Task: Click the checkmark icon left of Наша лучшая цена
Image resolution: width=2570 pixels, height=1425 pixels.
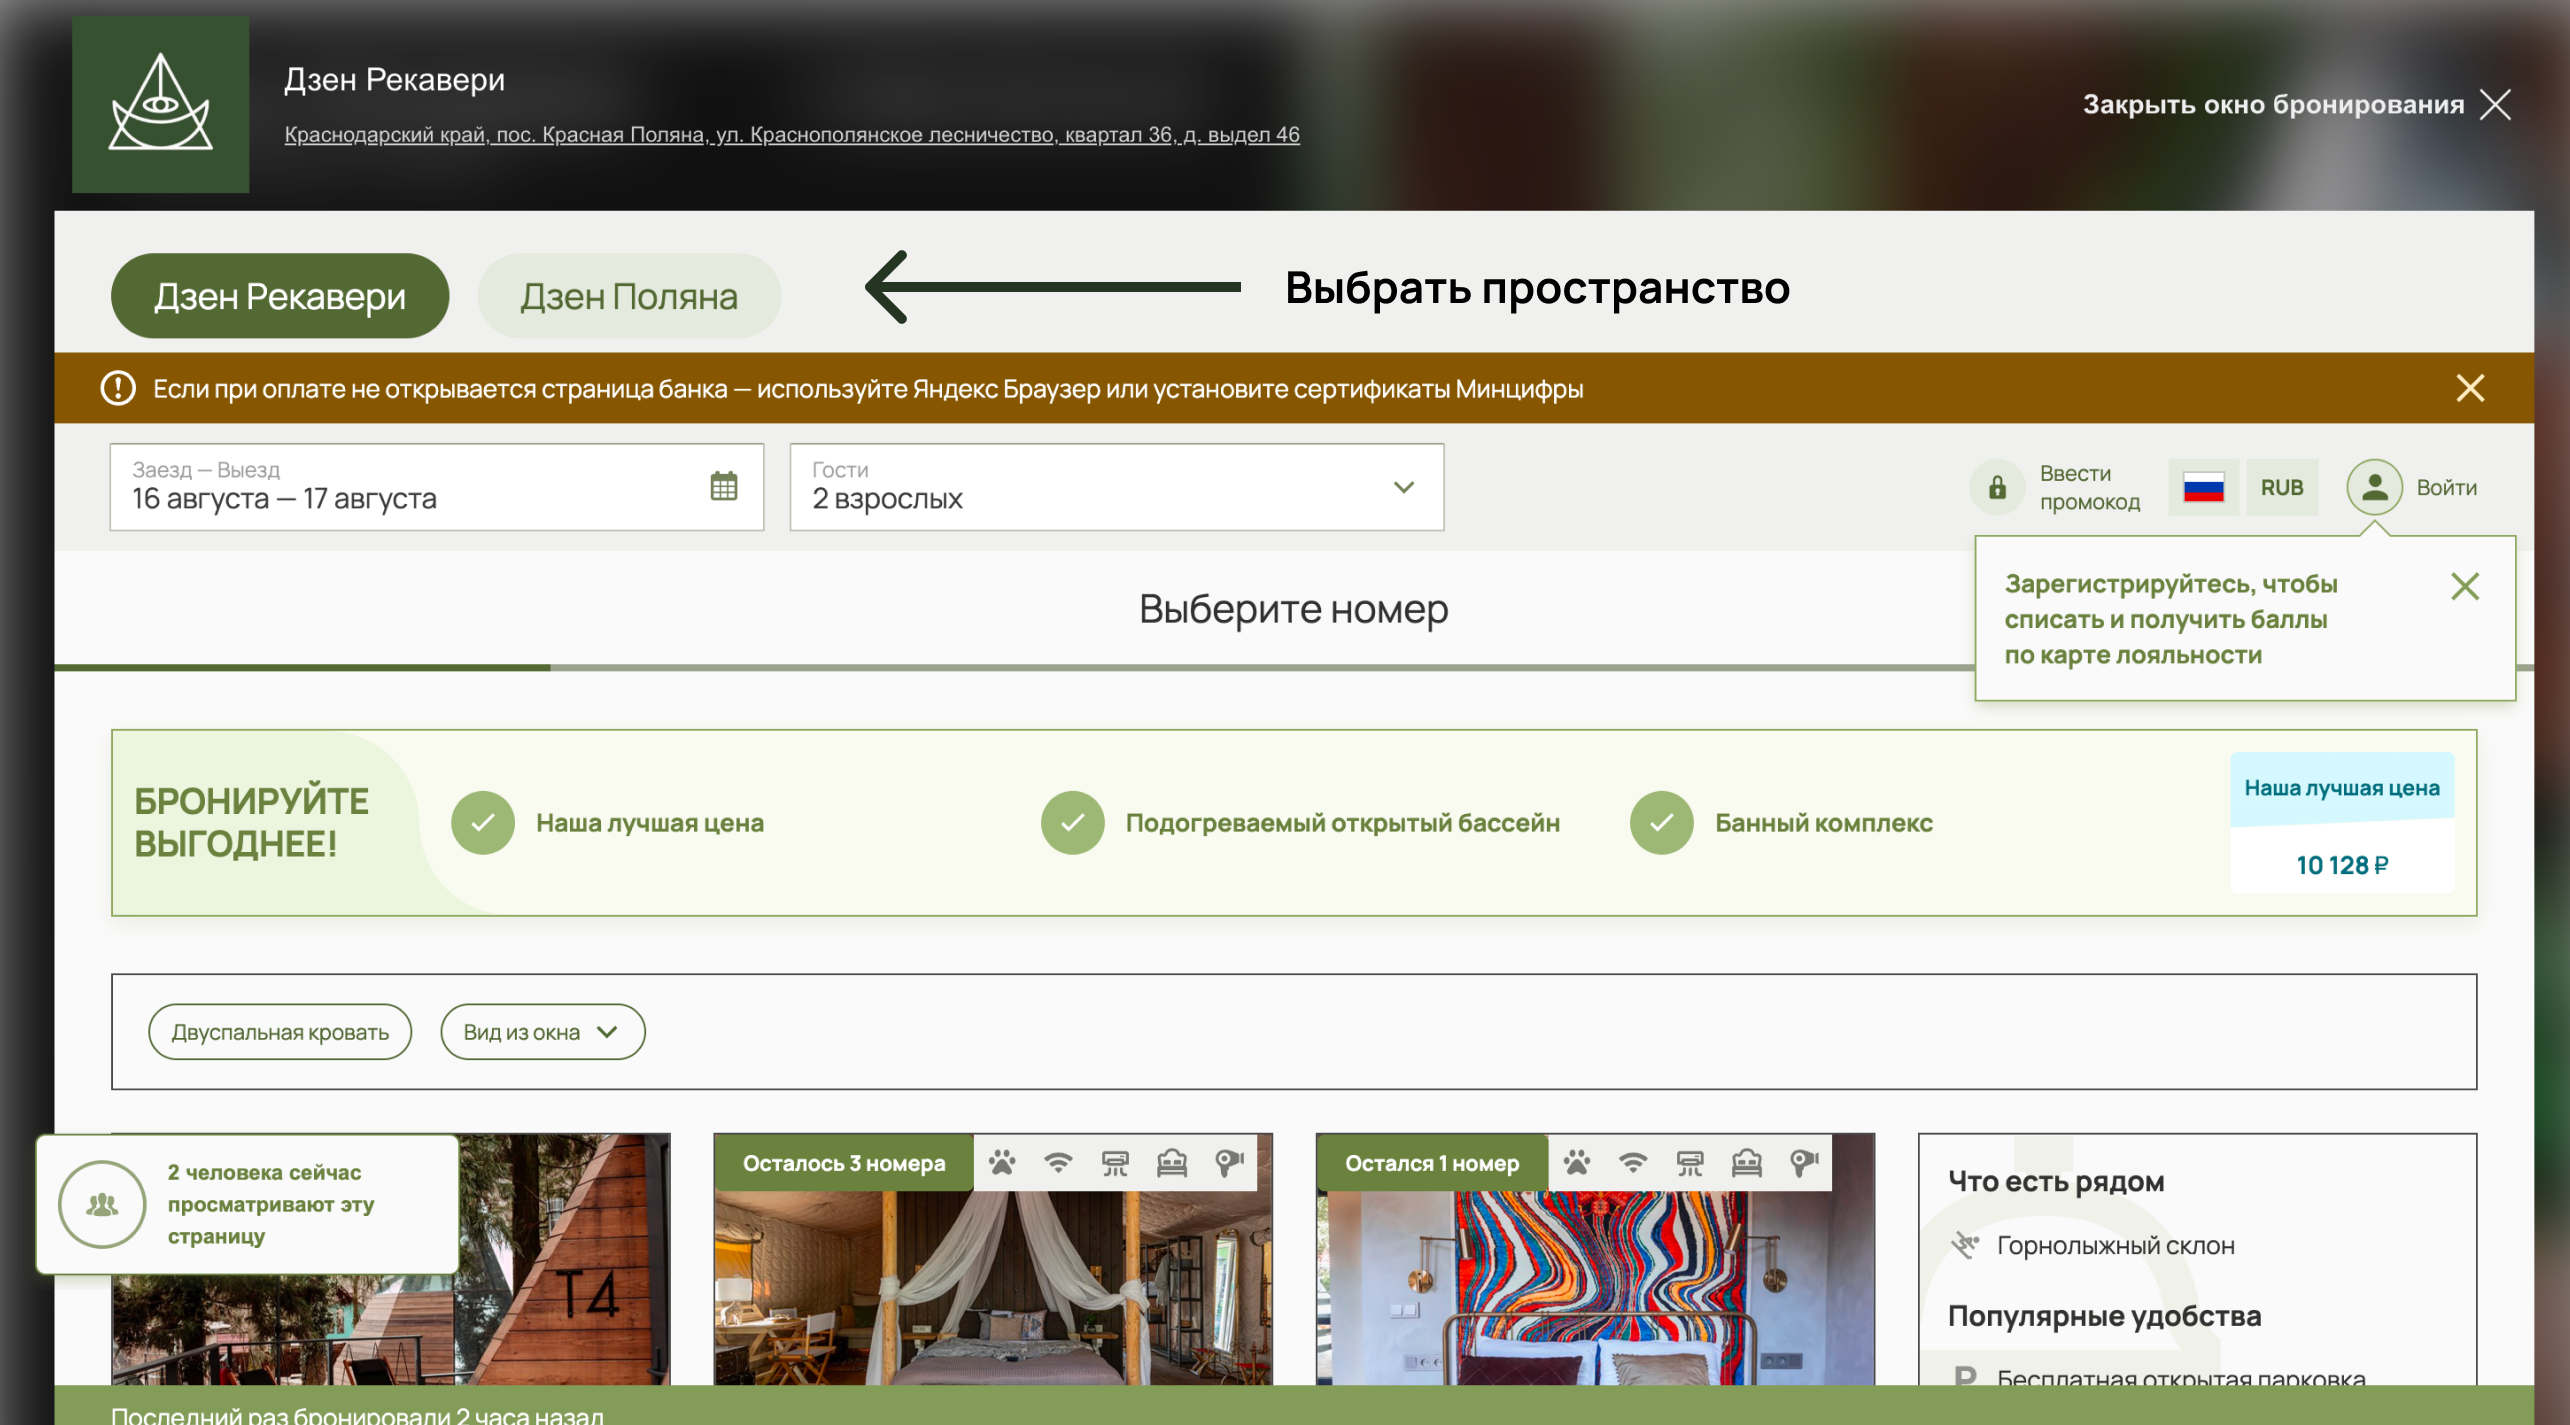Action: pos(482,823)
